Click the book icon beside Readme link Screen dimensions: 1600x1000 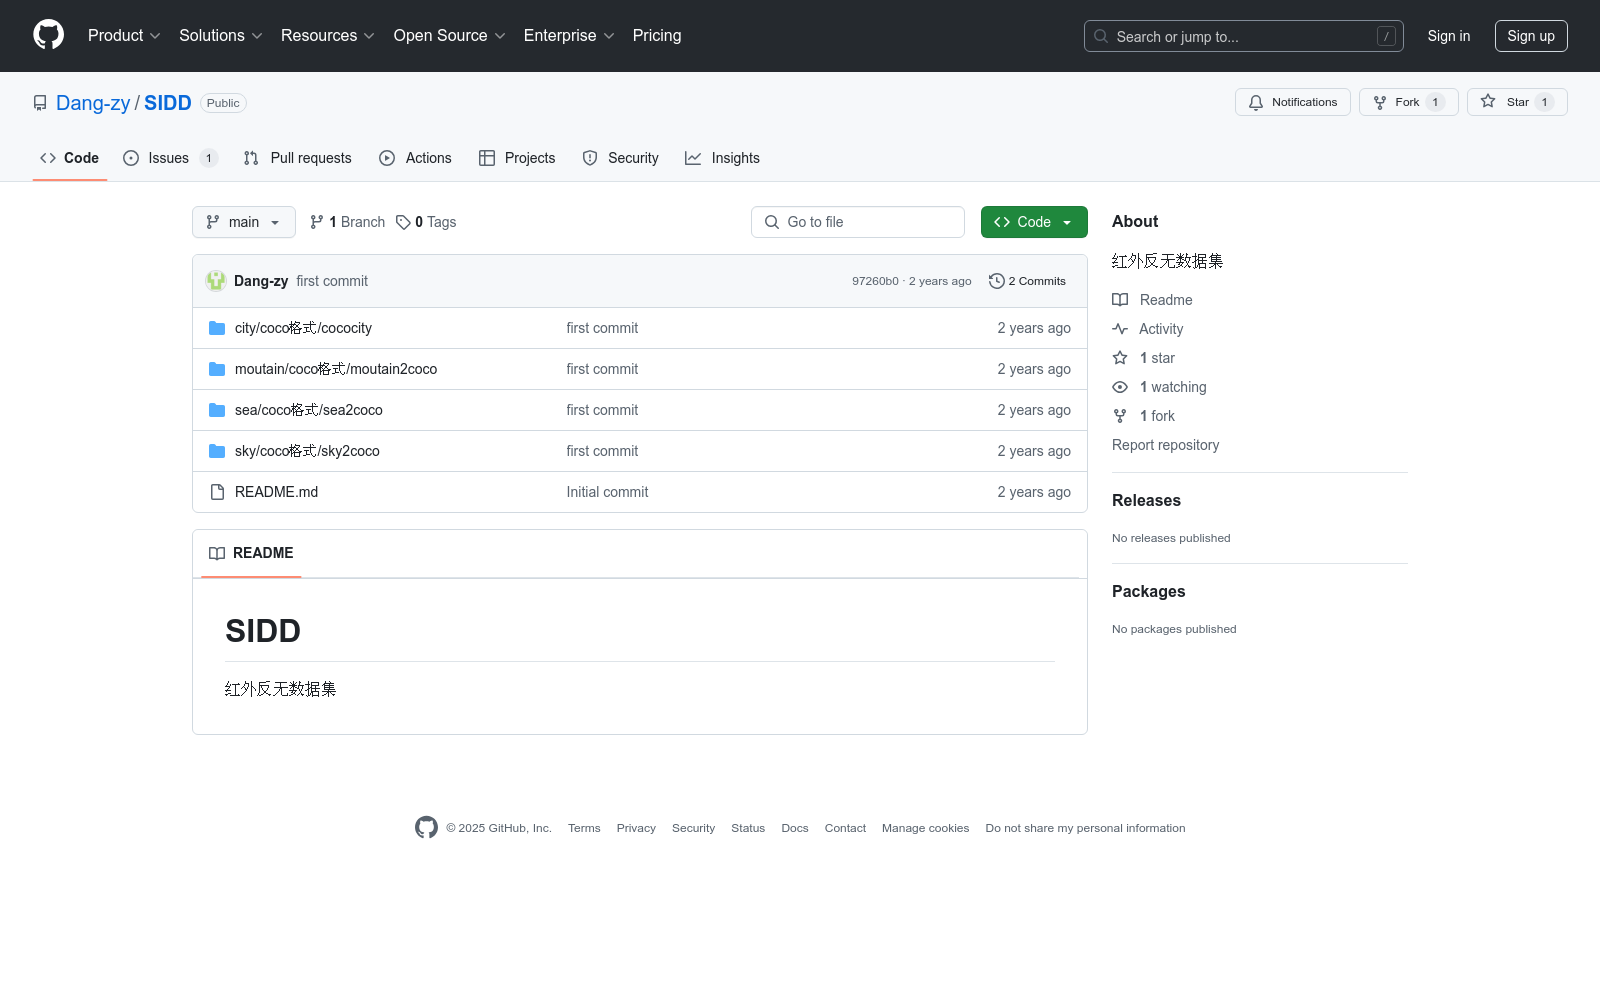click(x=1120, y=300)
